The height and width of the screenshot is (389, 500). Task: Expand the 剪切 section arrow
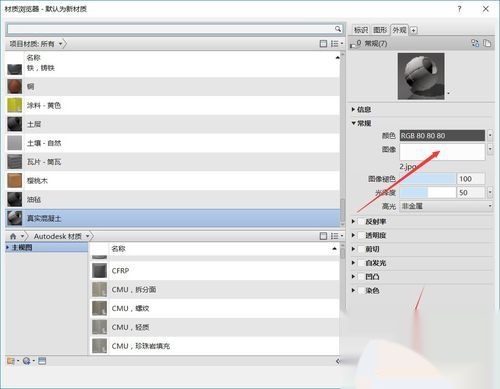coord(353,249)
